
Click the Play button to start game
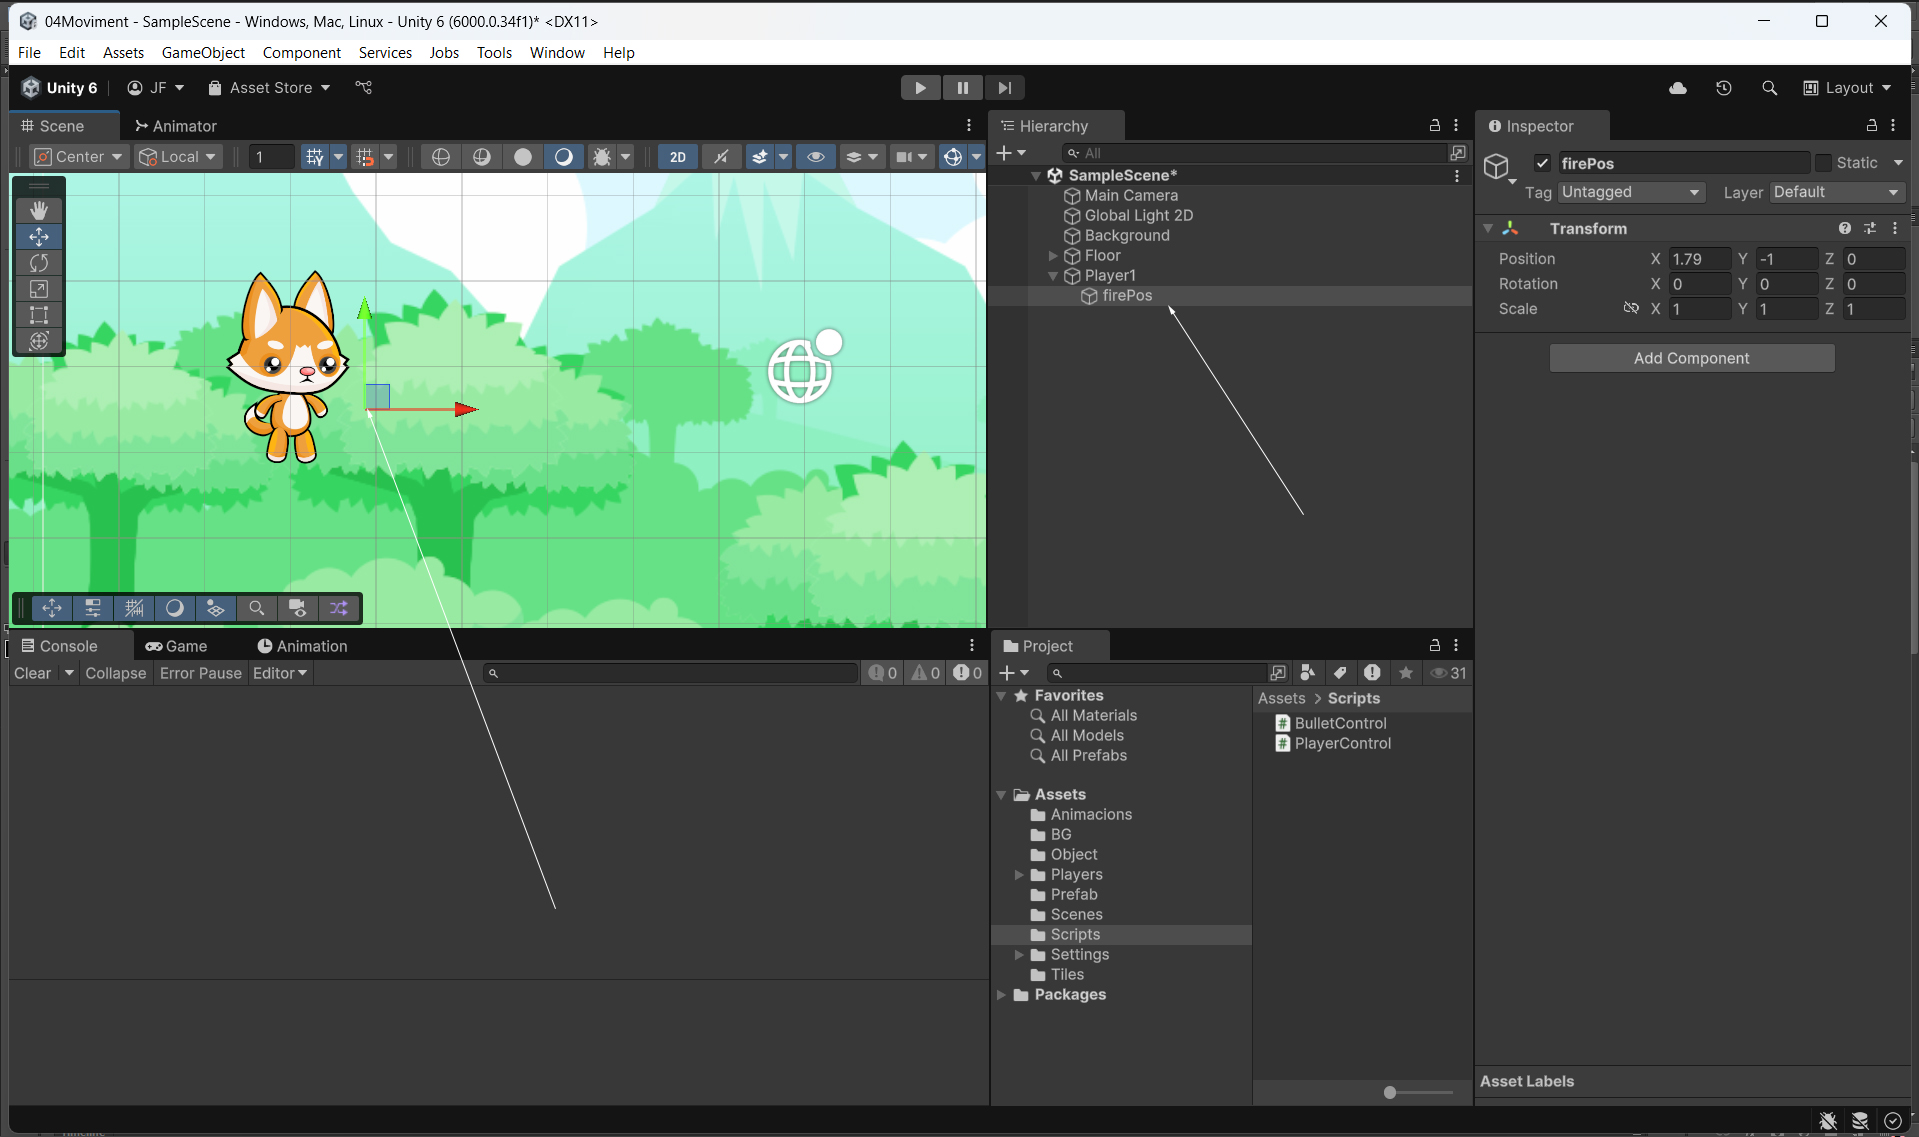tap(919, 88)
